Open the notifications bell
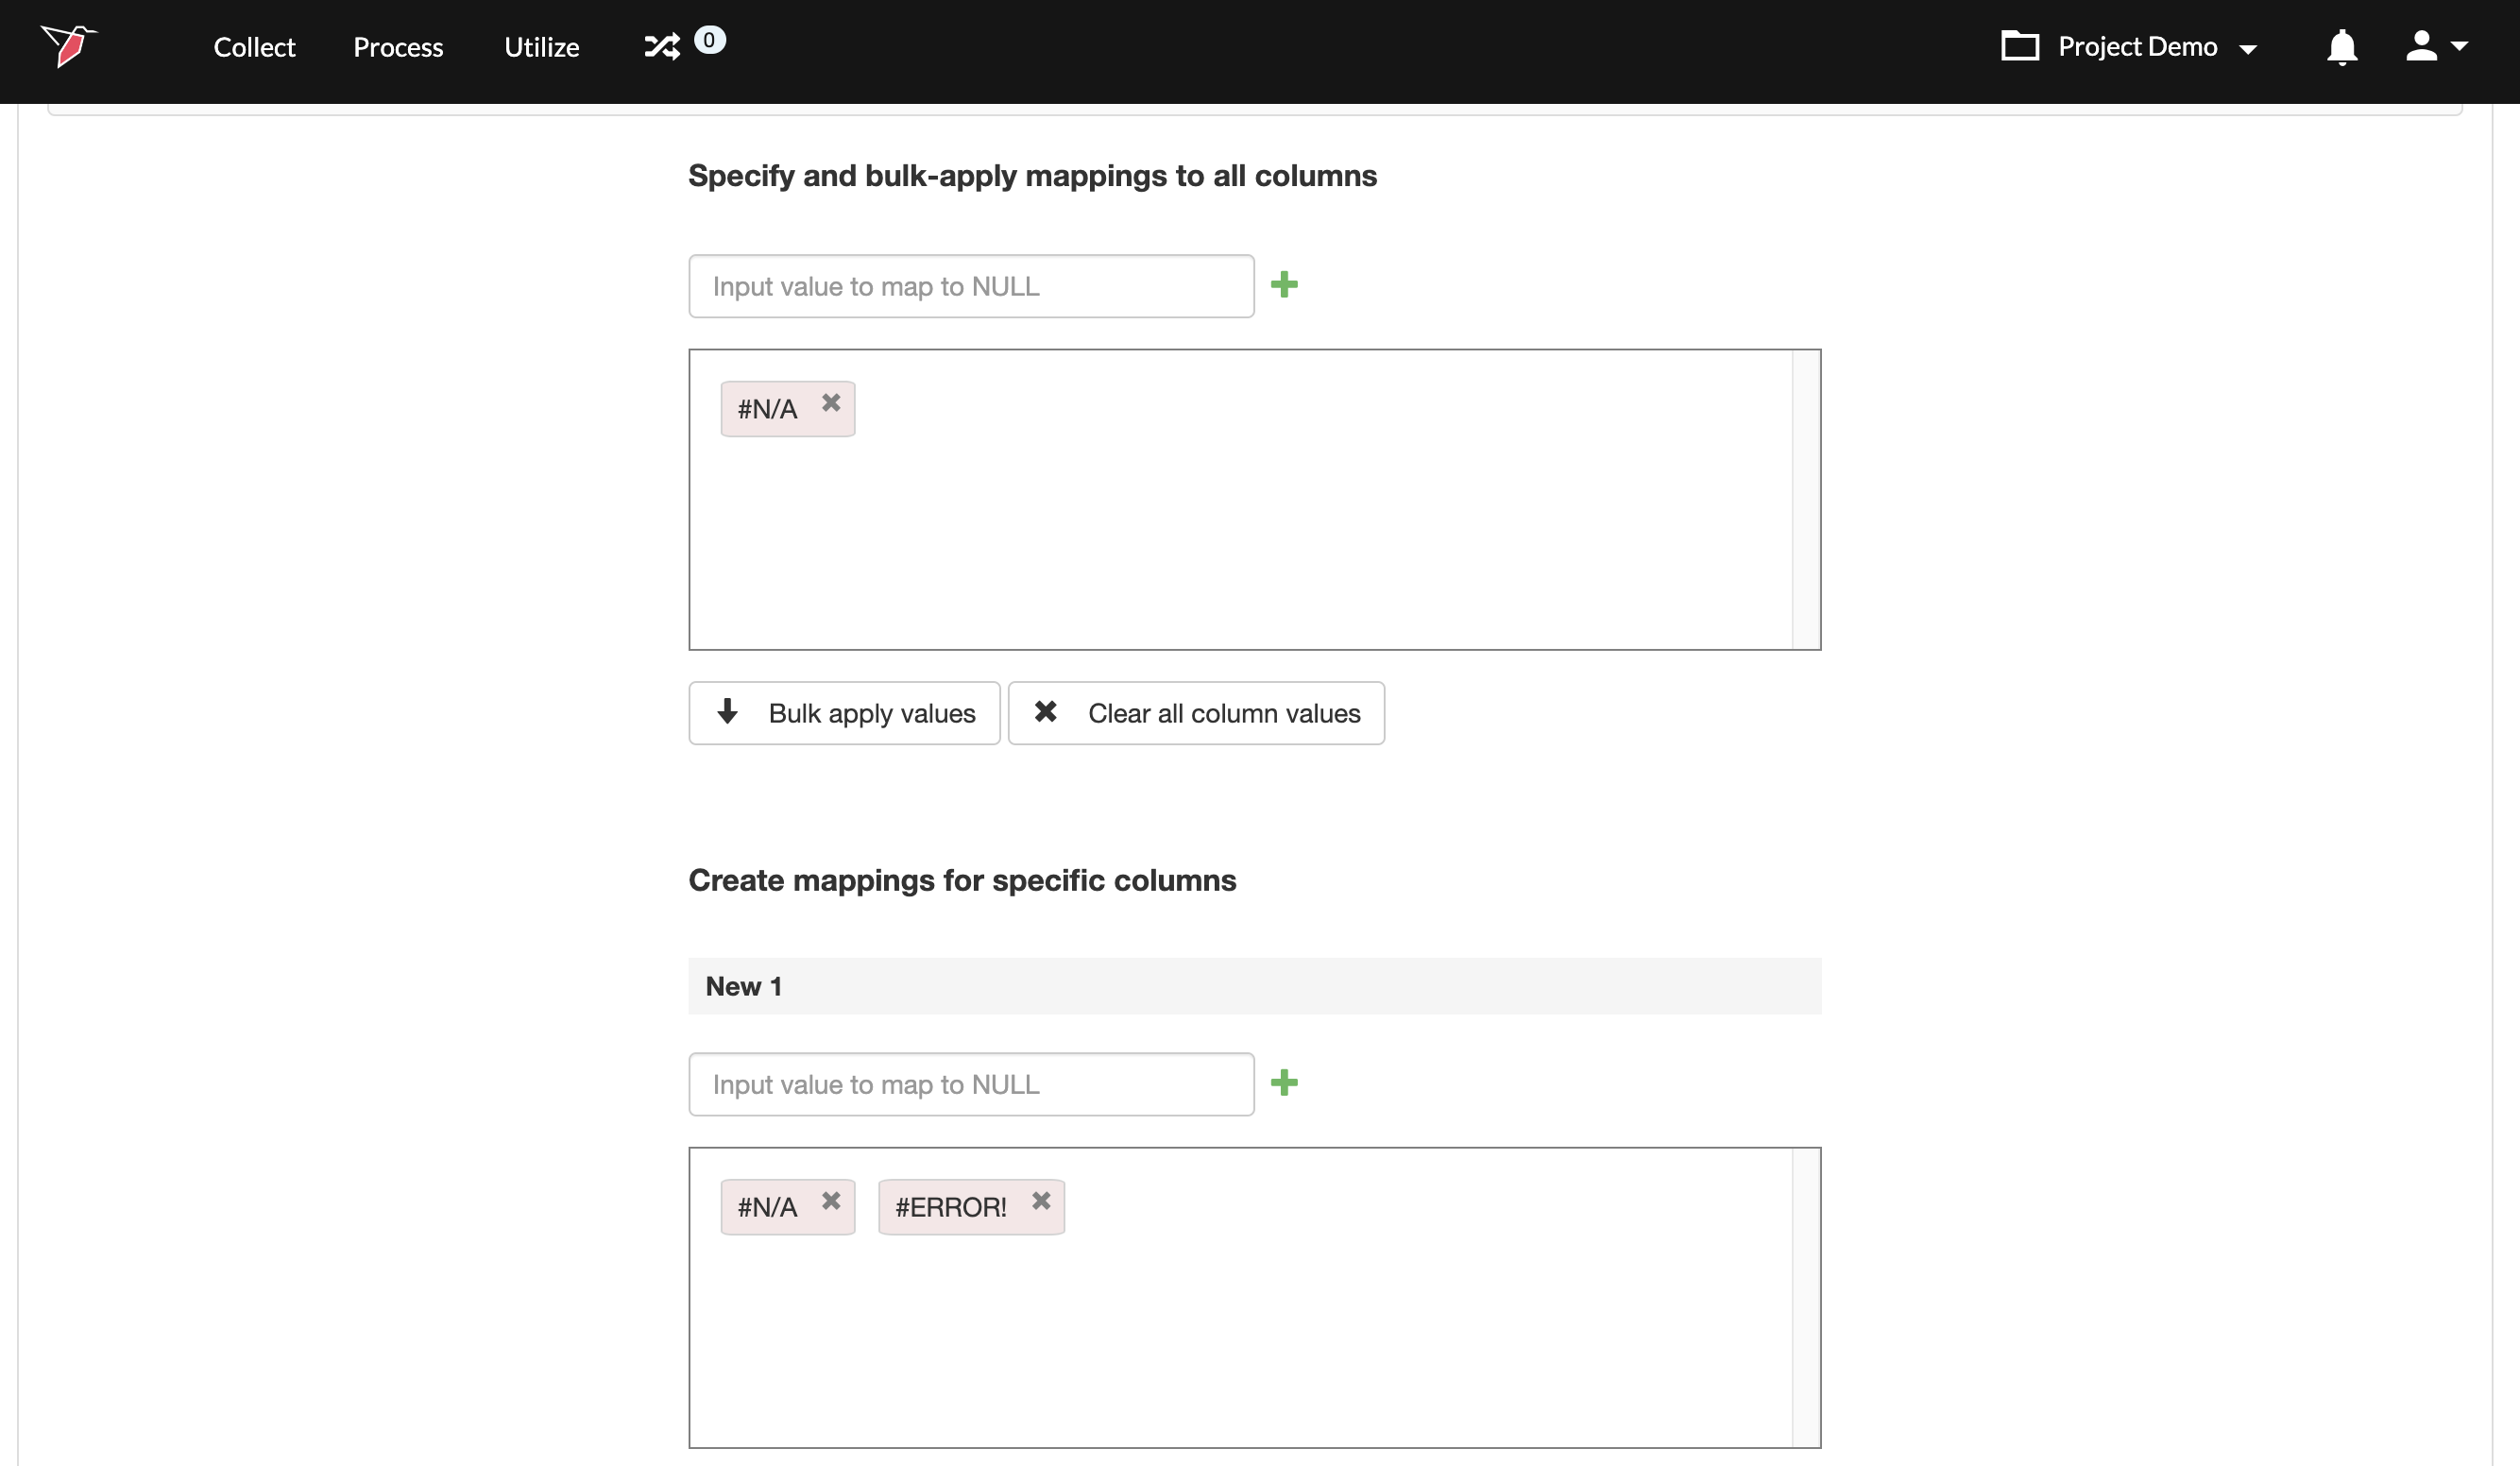This screenshot has width=2520, height=1466. point(2341,47)
